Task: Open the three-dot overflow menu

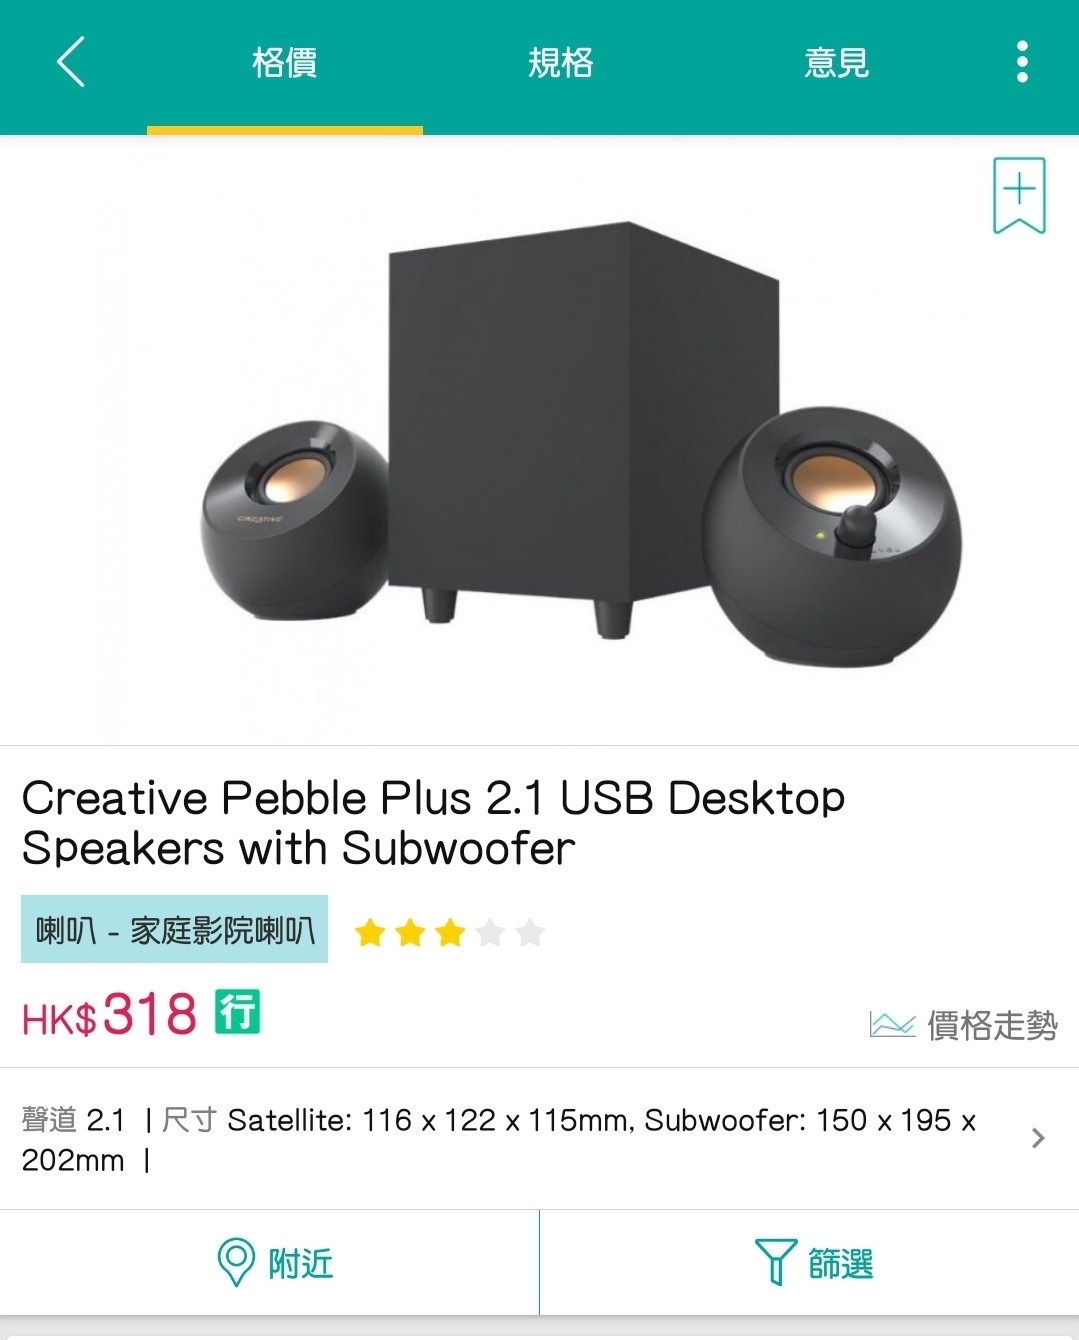Action: [1021, 62]
